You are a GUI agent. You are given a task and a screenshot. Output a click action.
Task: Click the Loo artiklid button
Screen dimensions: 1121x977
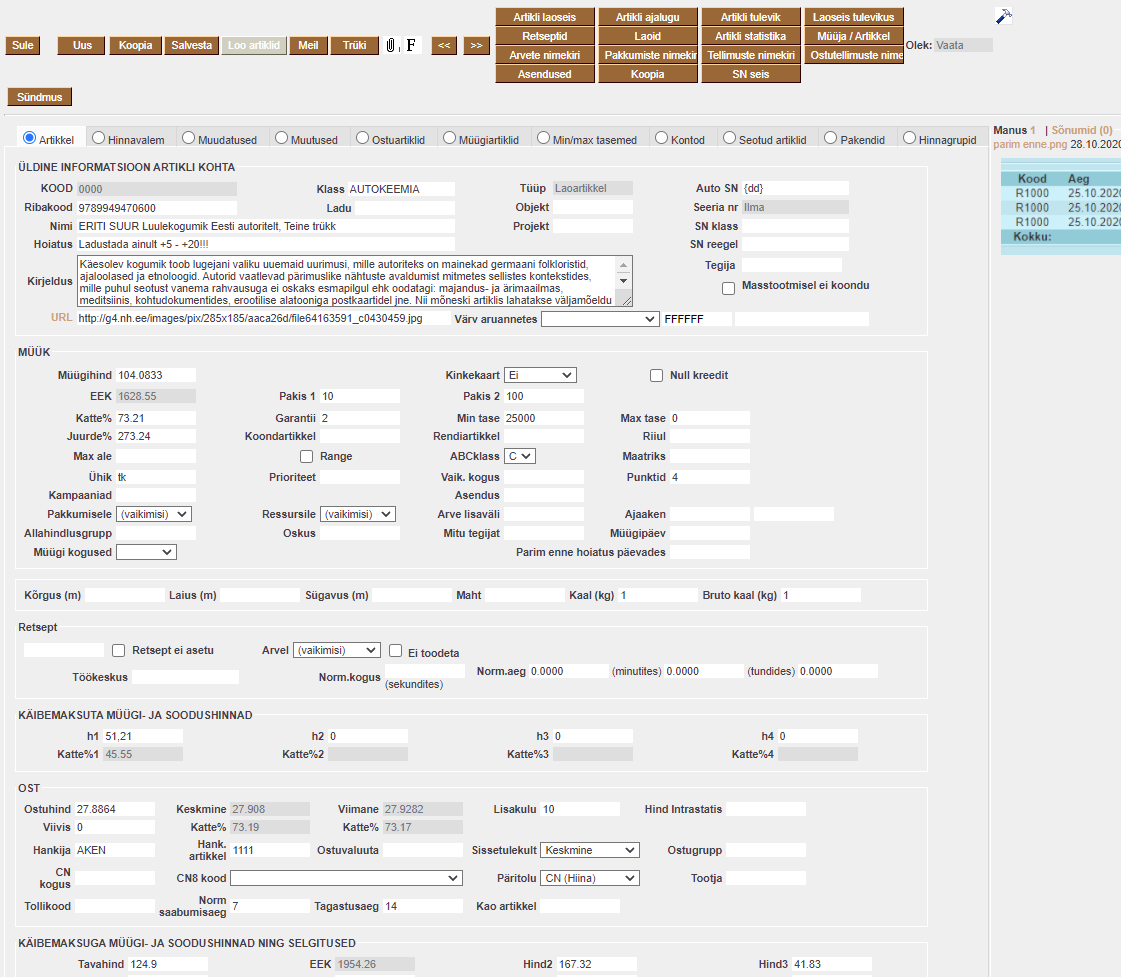click(x=254, y=46)
